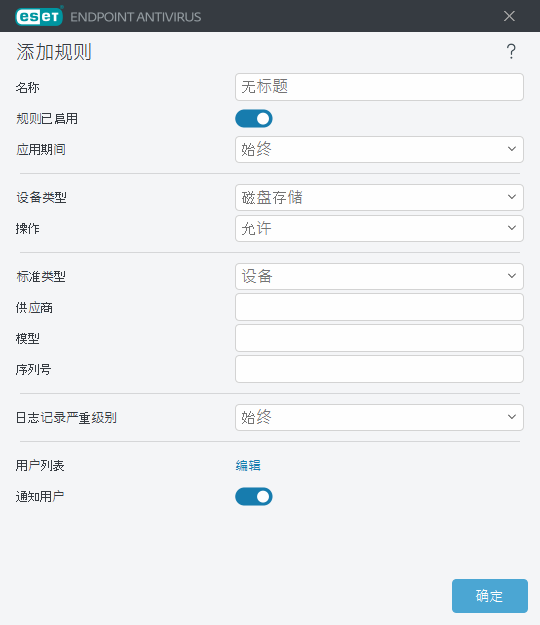540x625 pixels.
Task: Expand the 标准类型 dropdown showing 设备
Action: click(379, 276)
